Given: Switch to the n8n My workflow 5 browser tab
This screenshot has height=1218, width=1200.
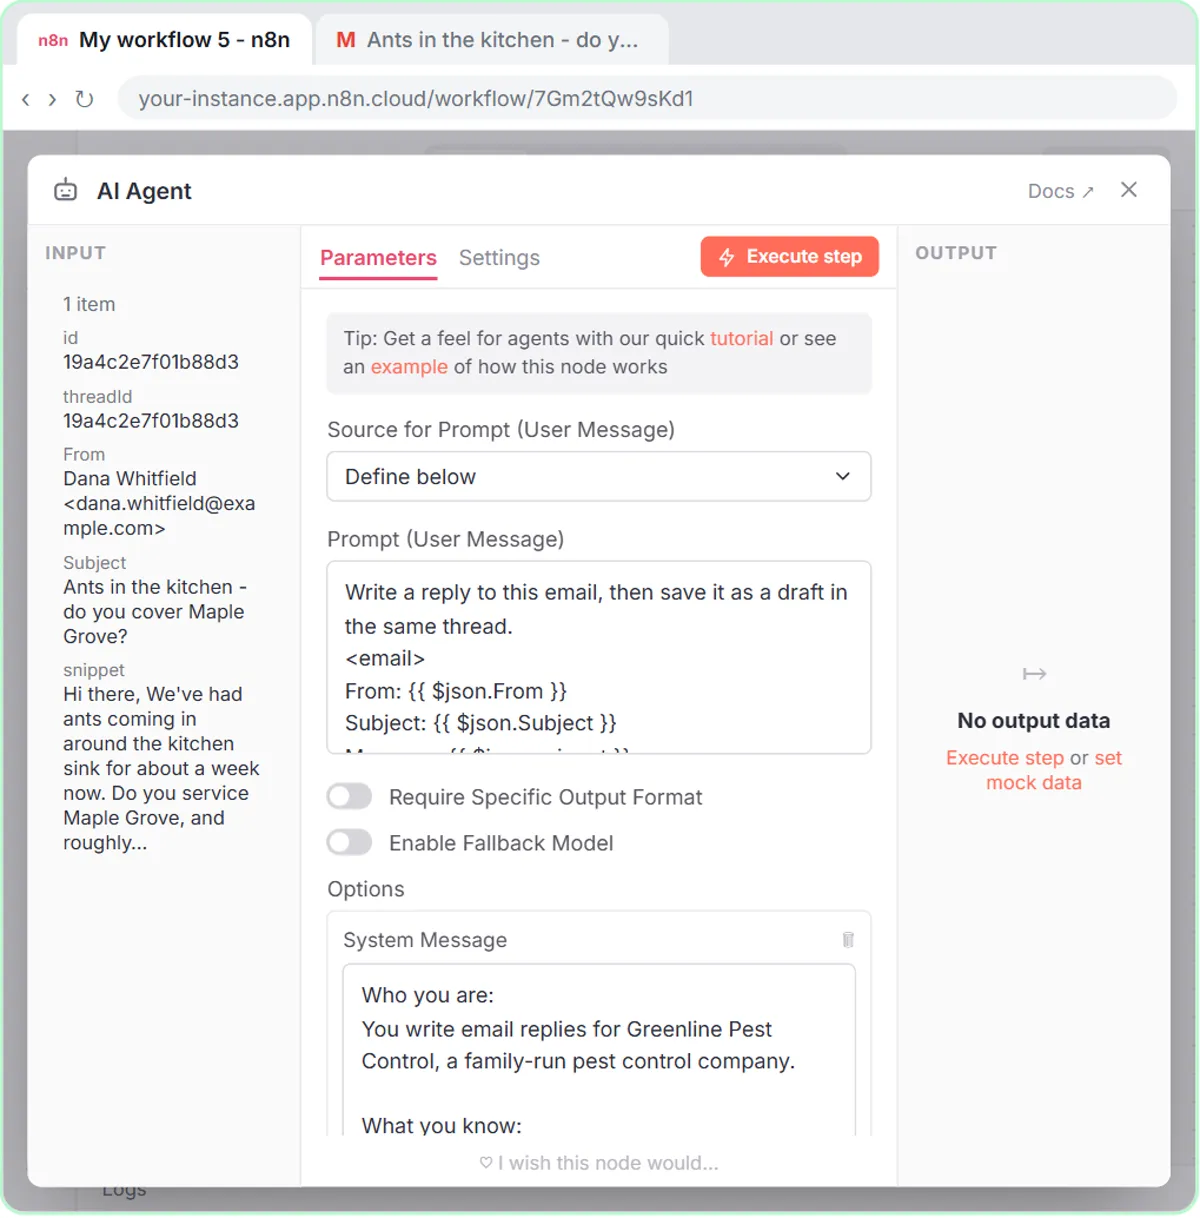Looking at the screenshot, I should point(164,40).
